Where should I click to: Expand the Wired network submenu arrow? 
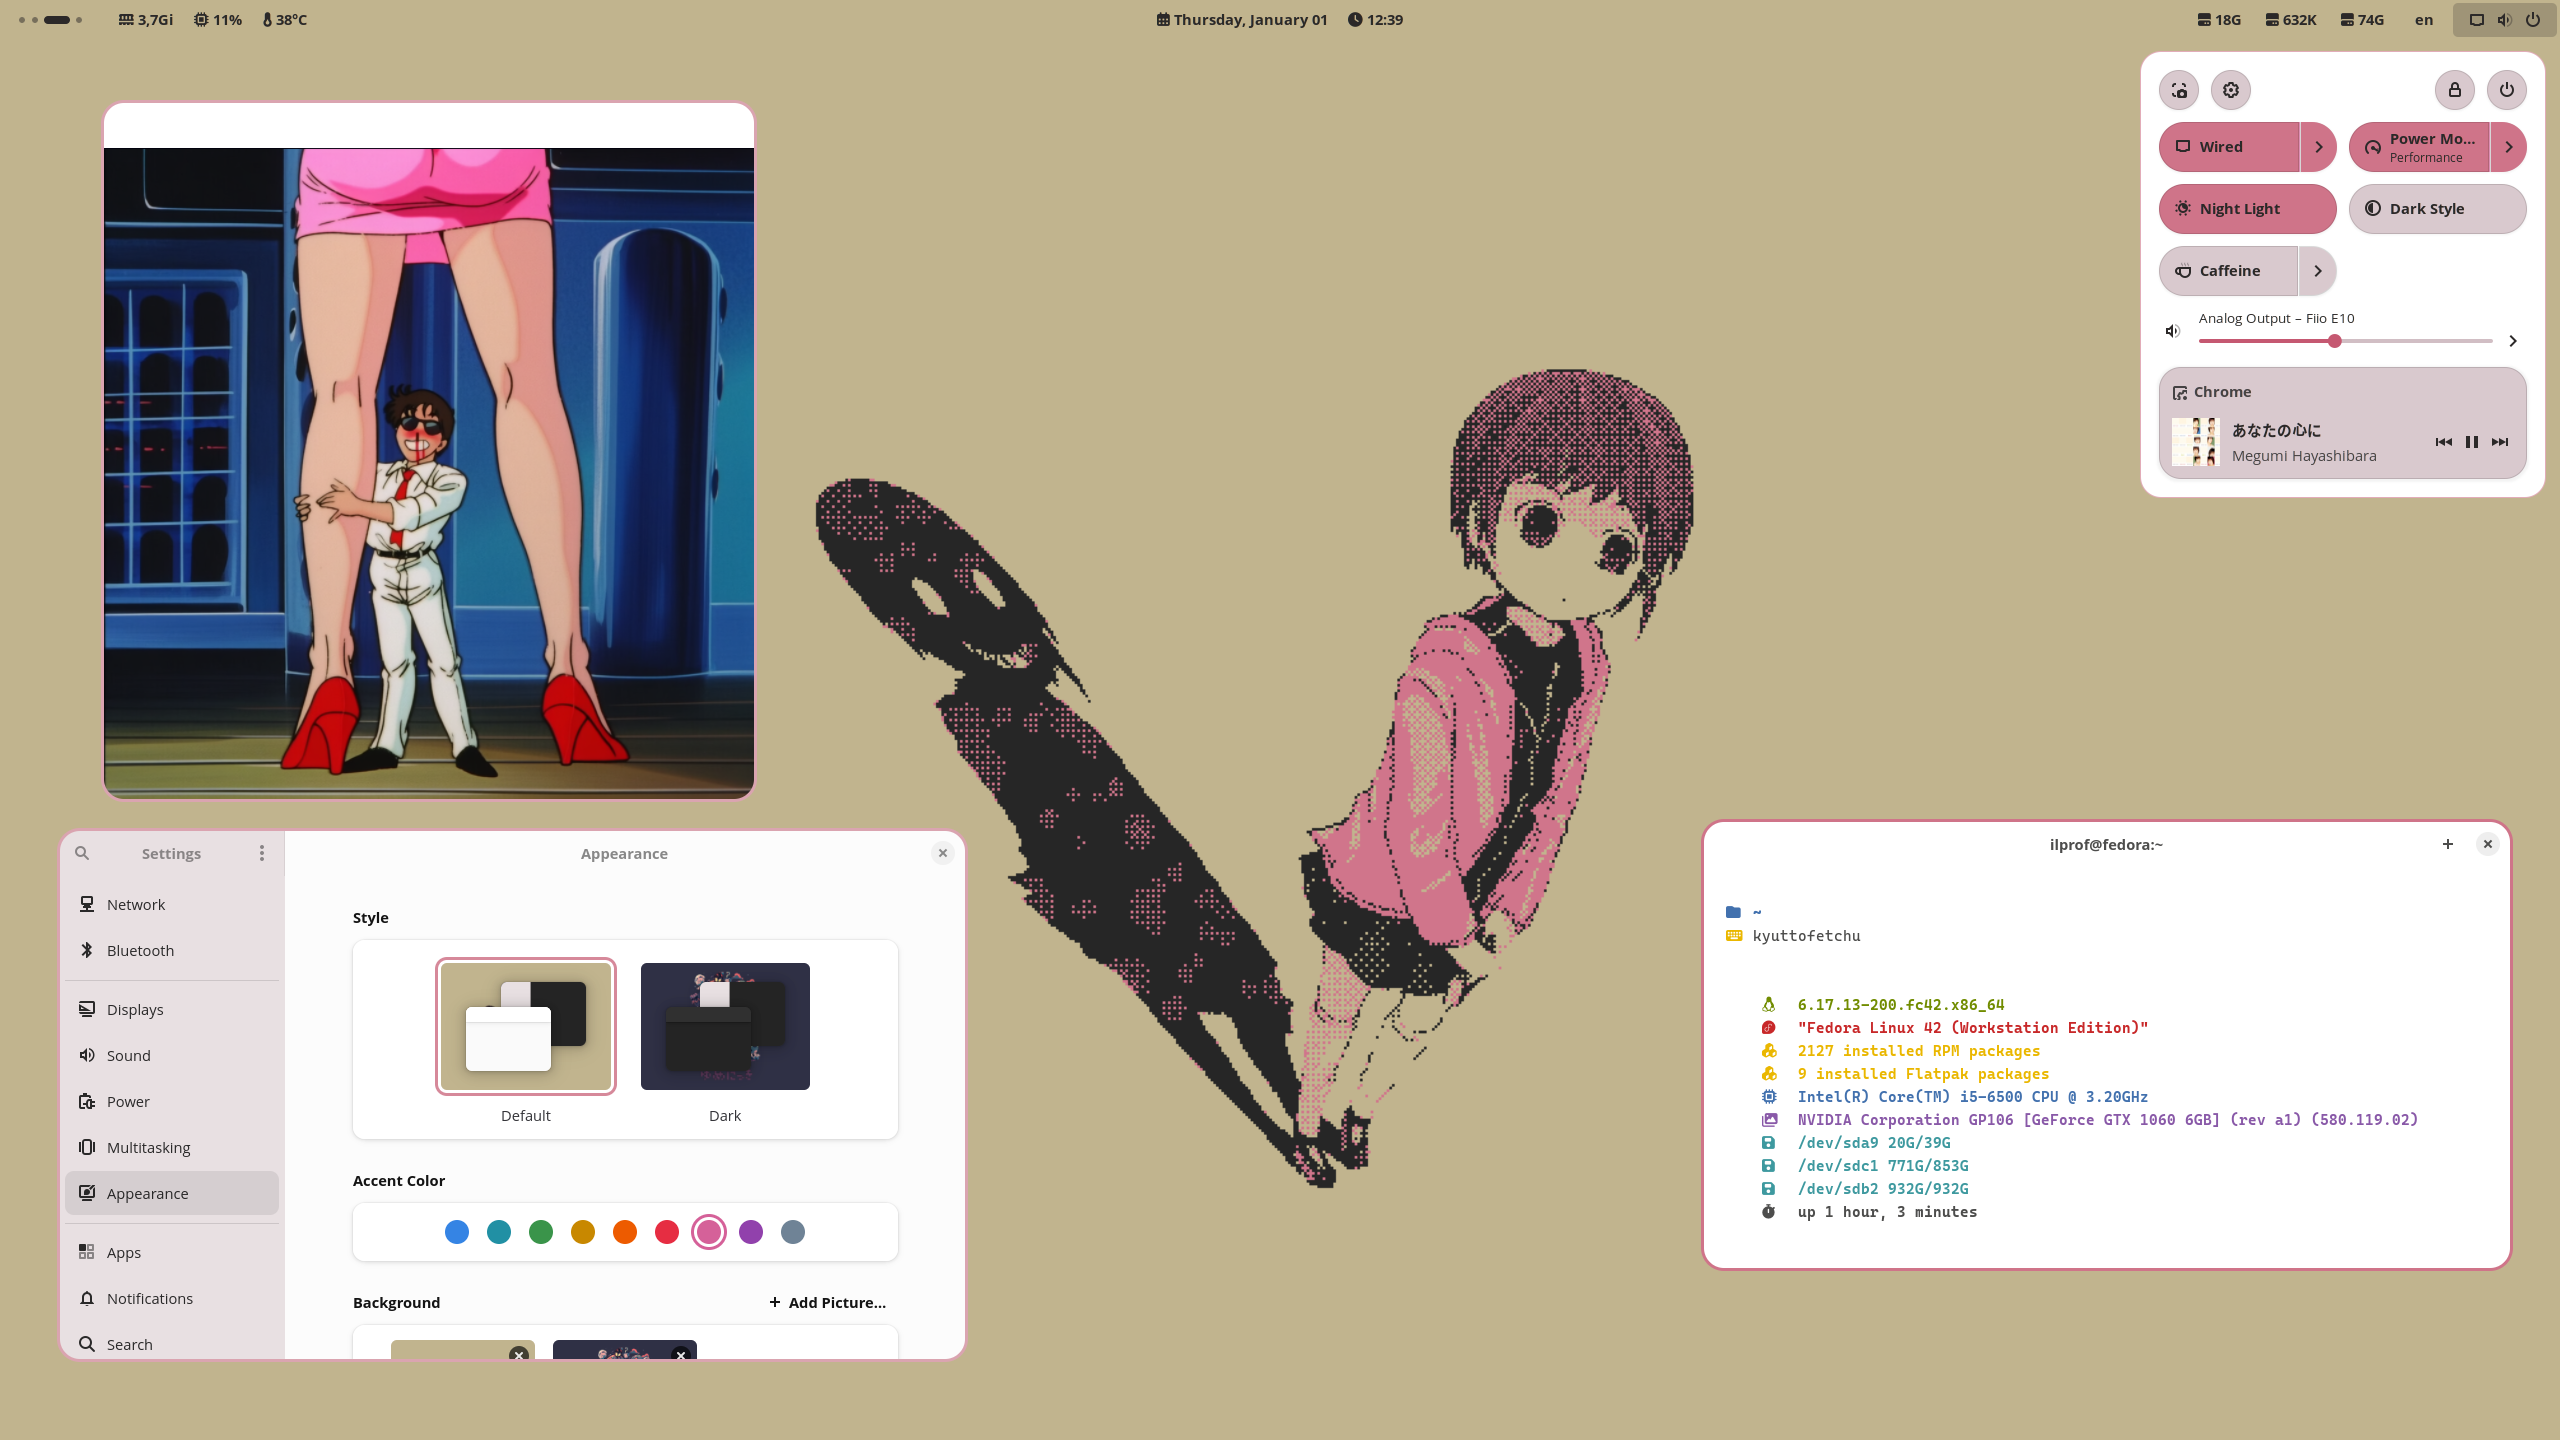[x=2318, y=147]
